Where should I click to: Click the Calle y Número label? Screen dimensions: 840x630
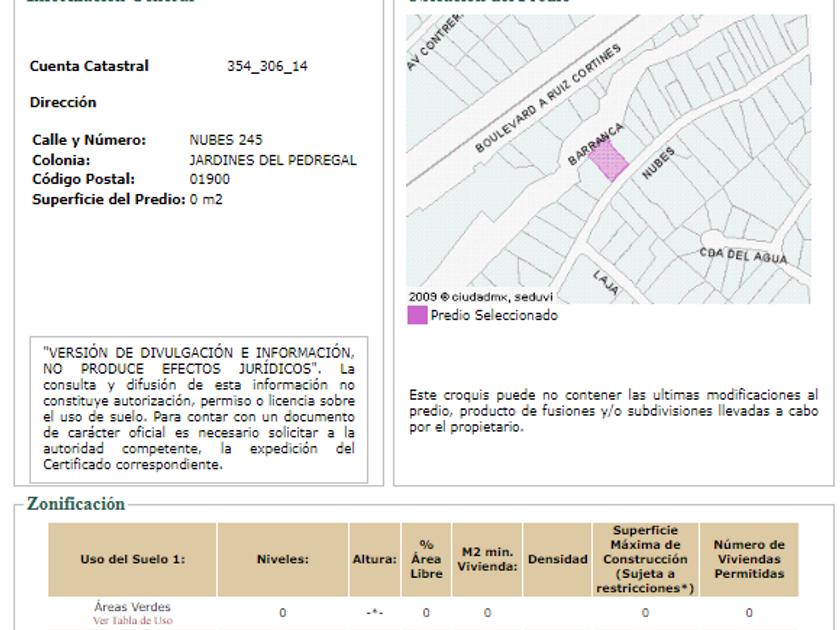coord(89,140)
